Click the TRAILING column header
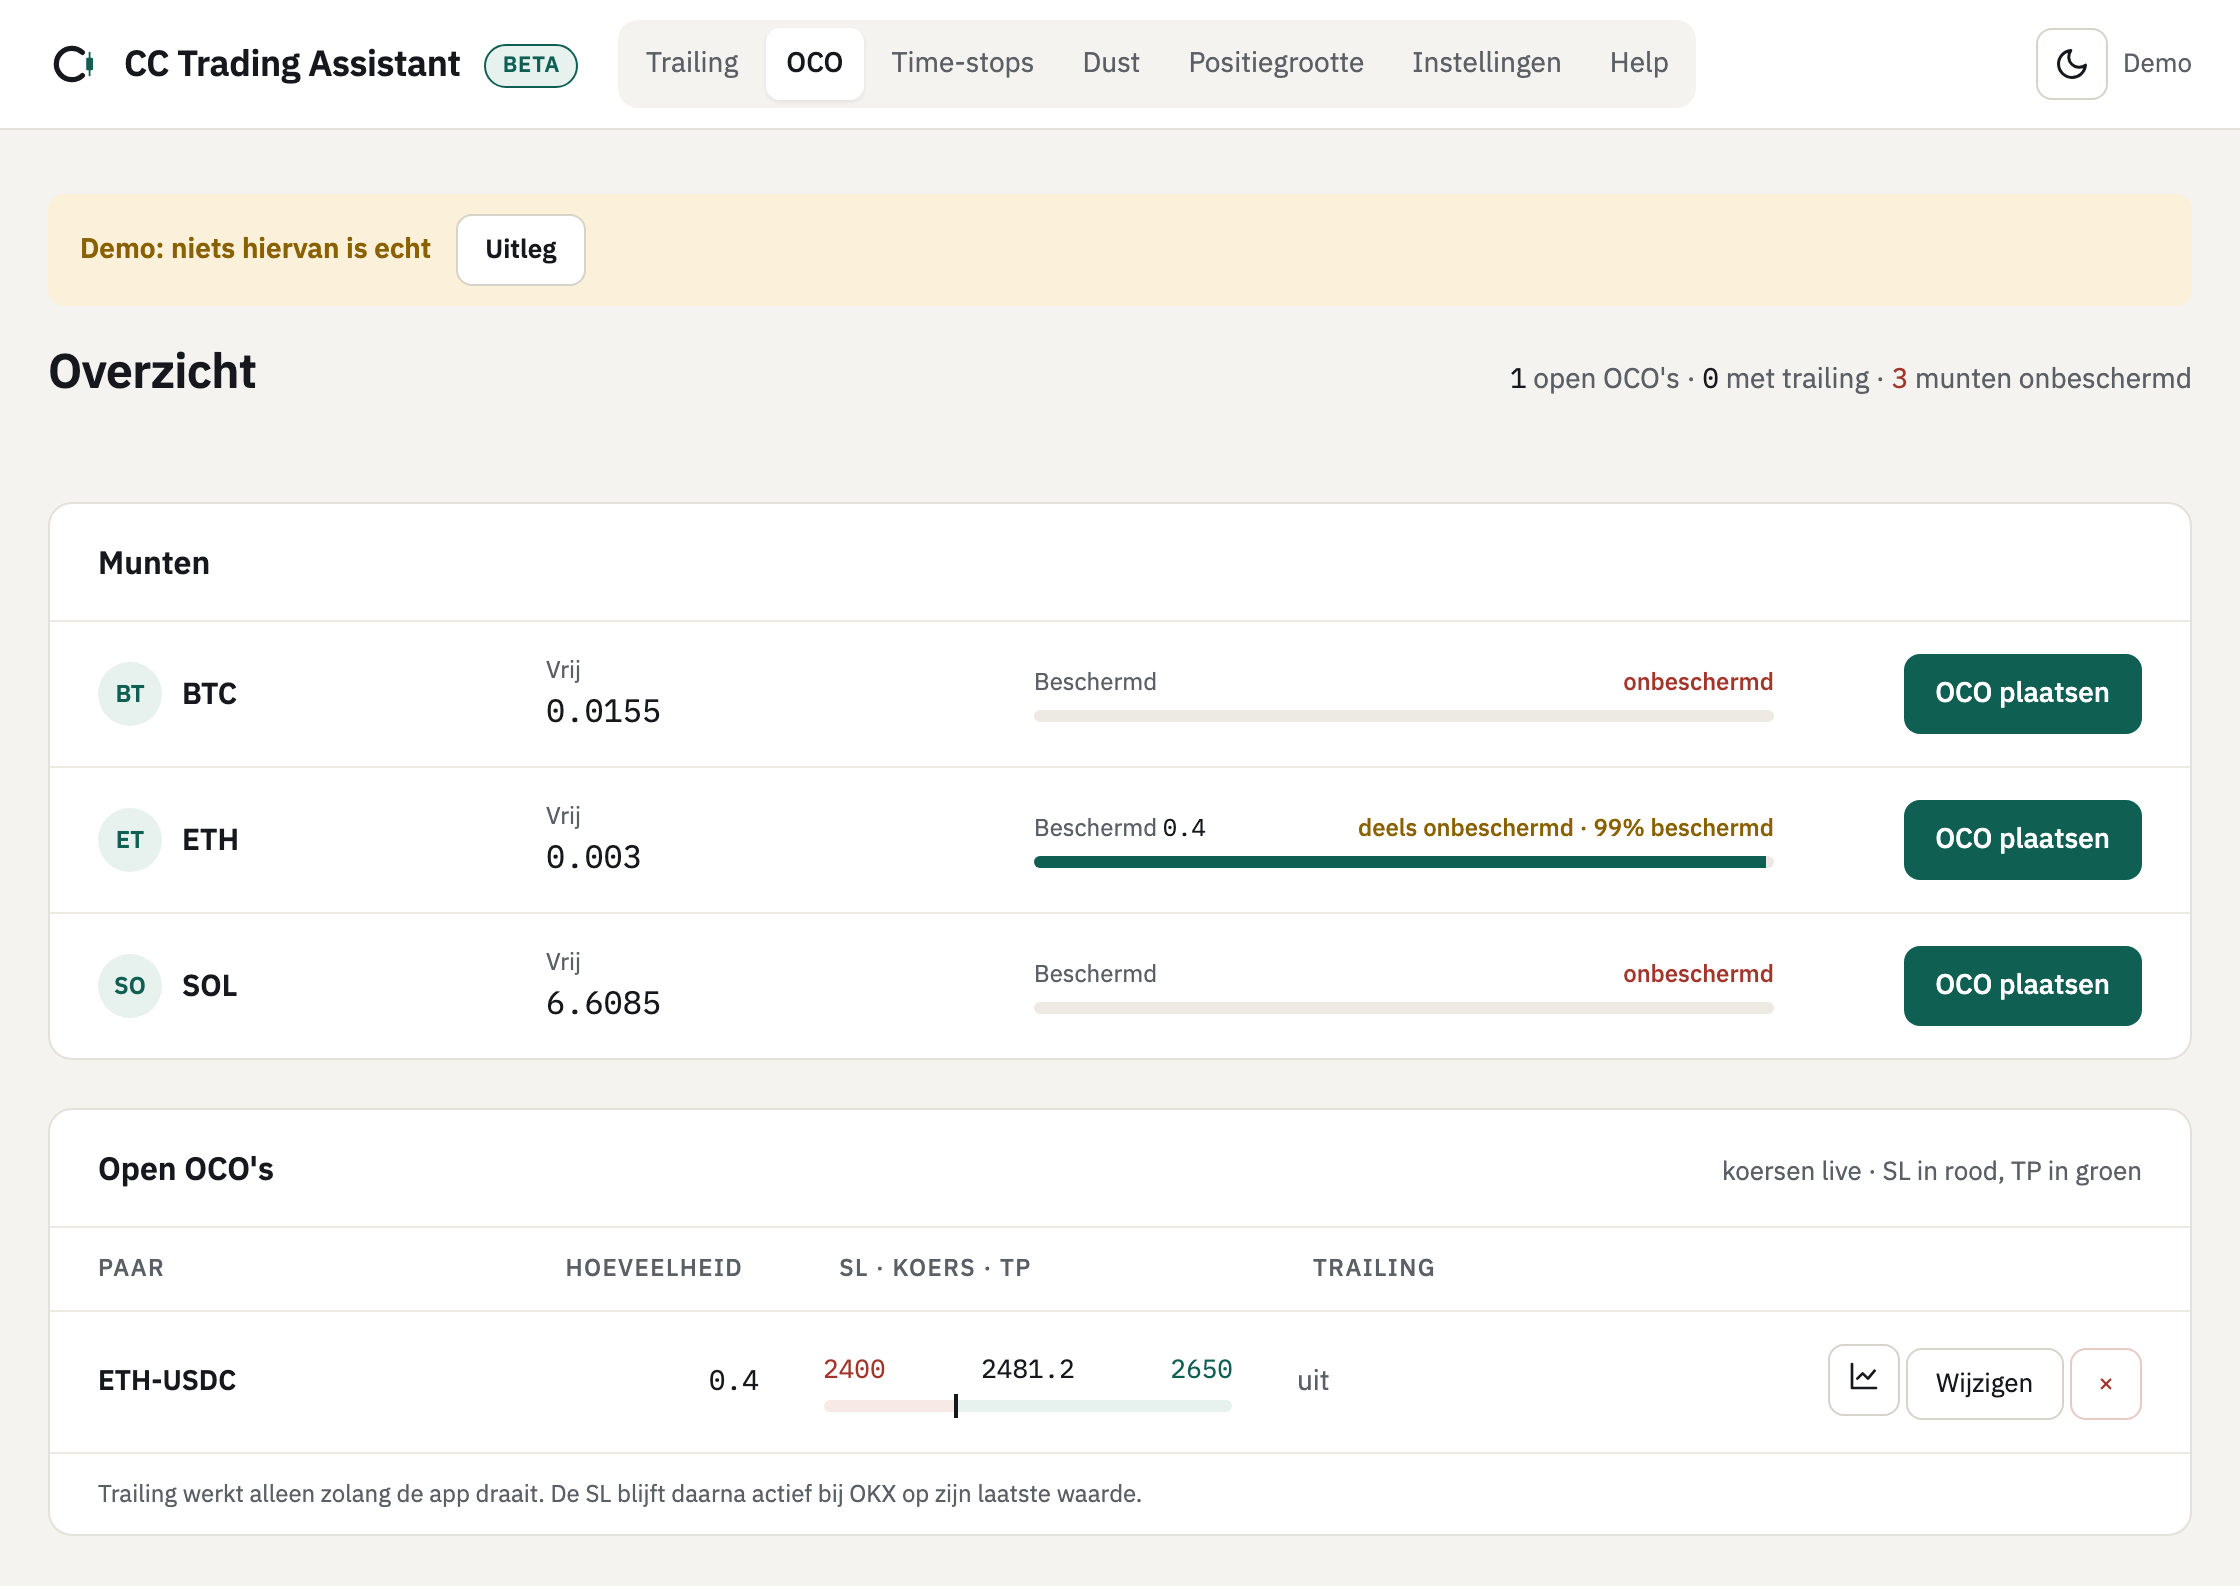 (1374, 1268)
